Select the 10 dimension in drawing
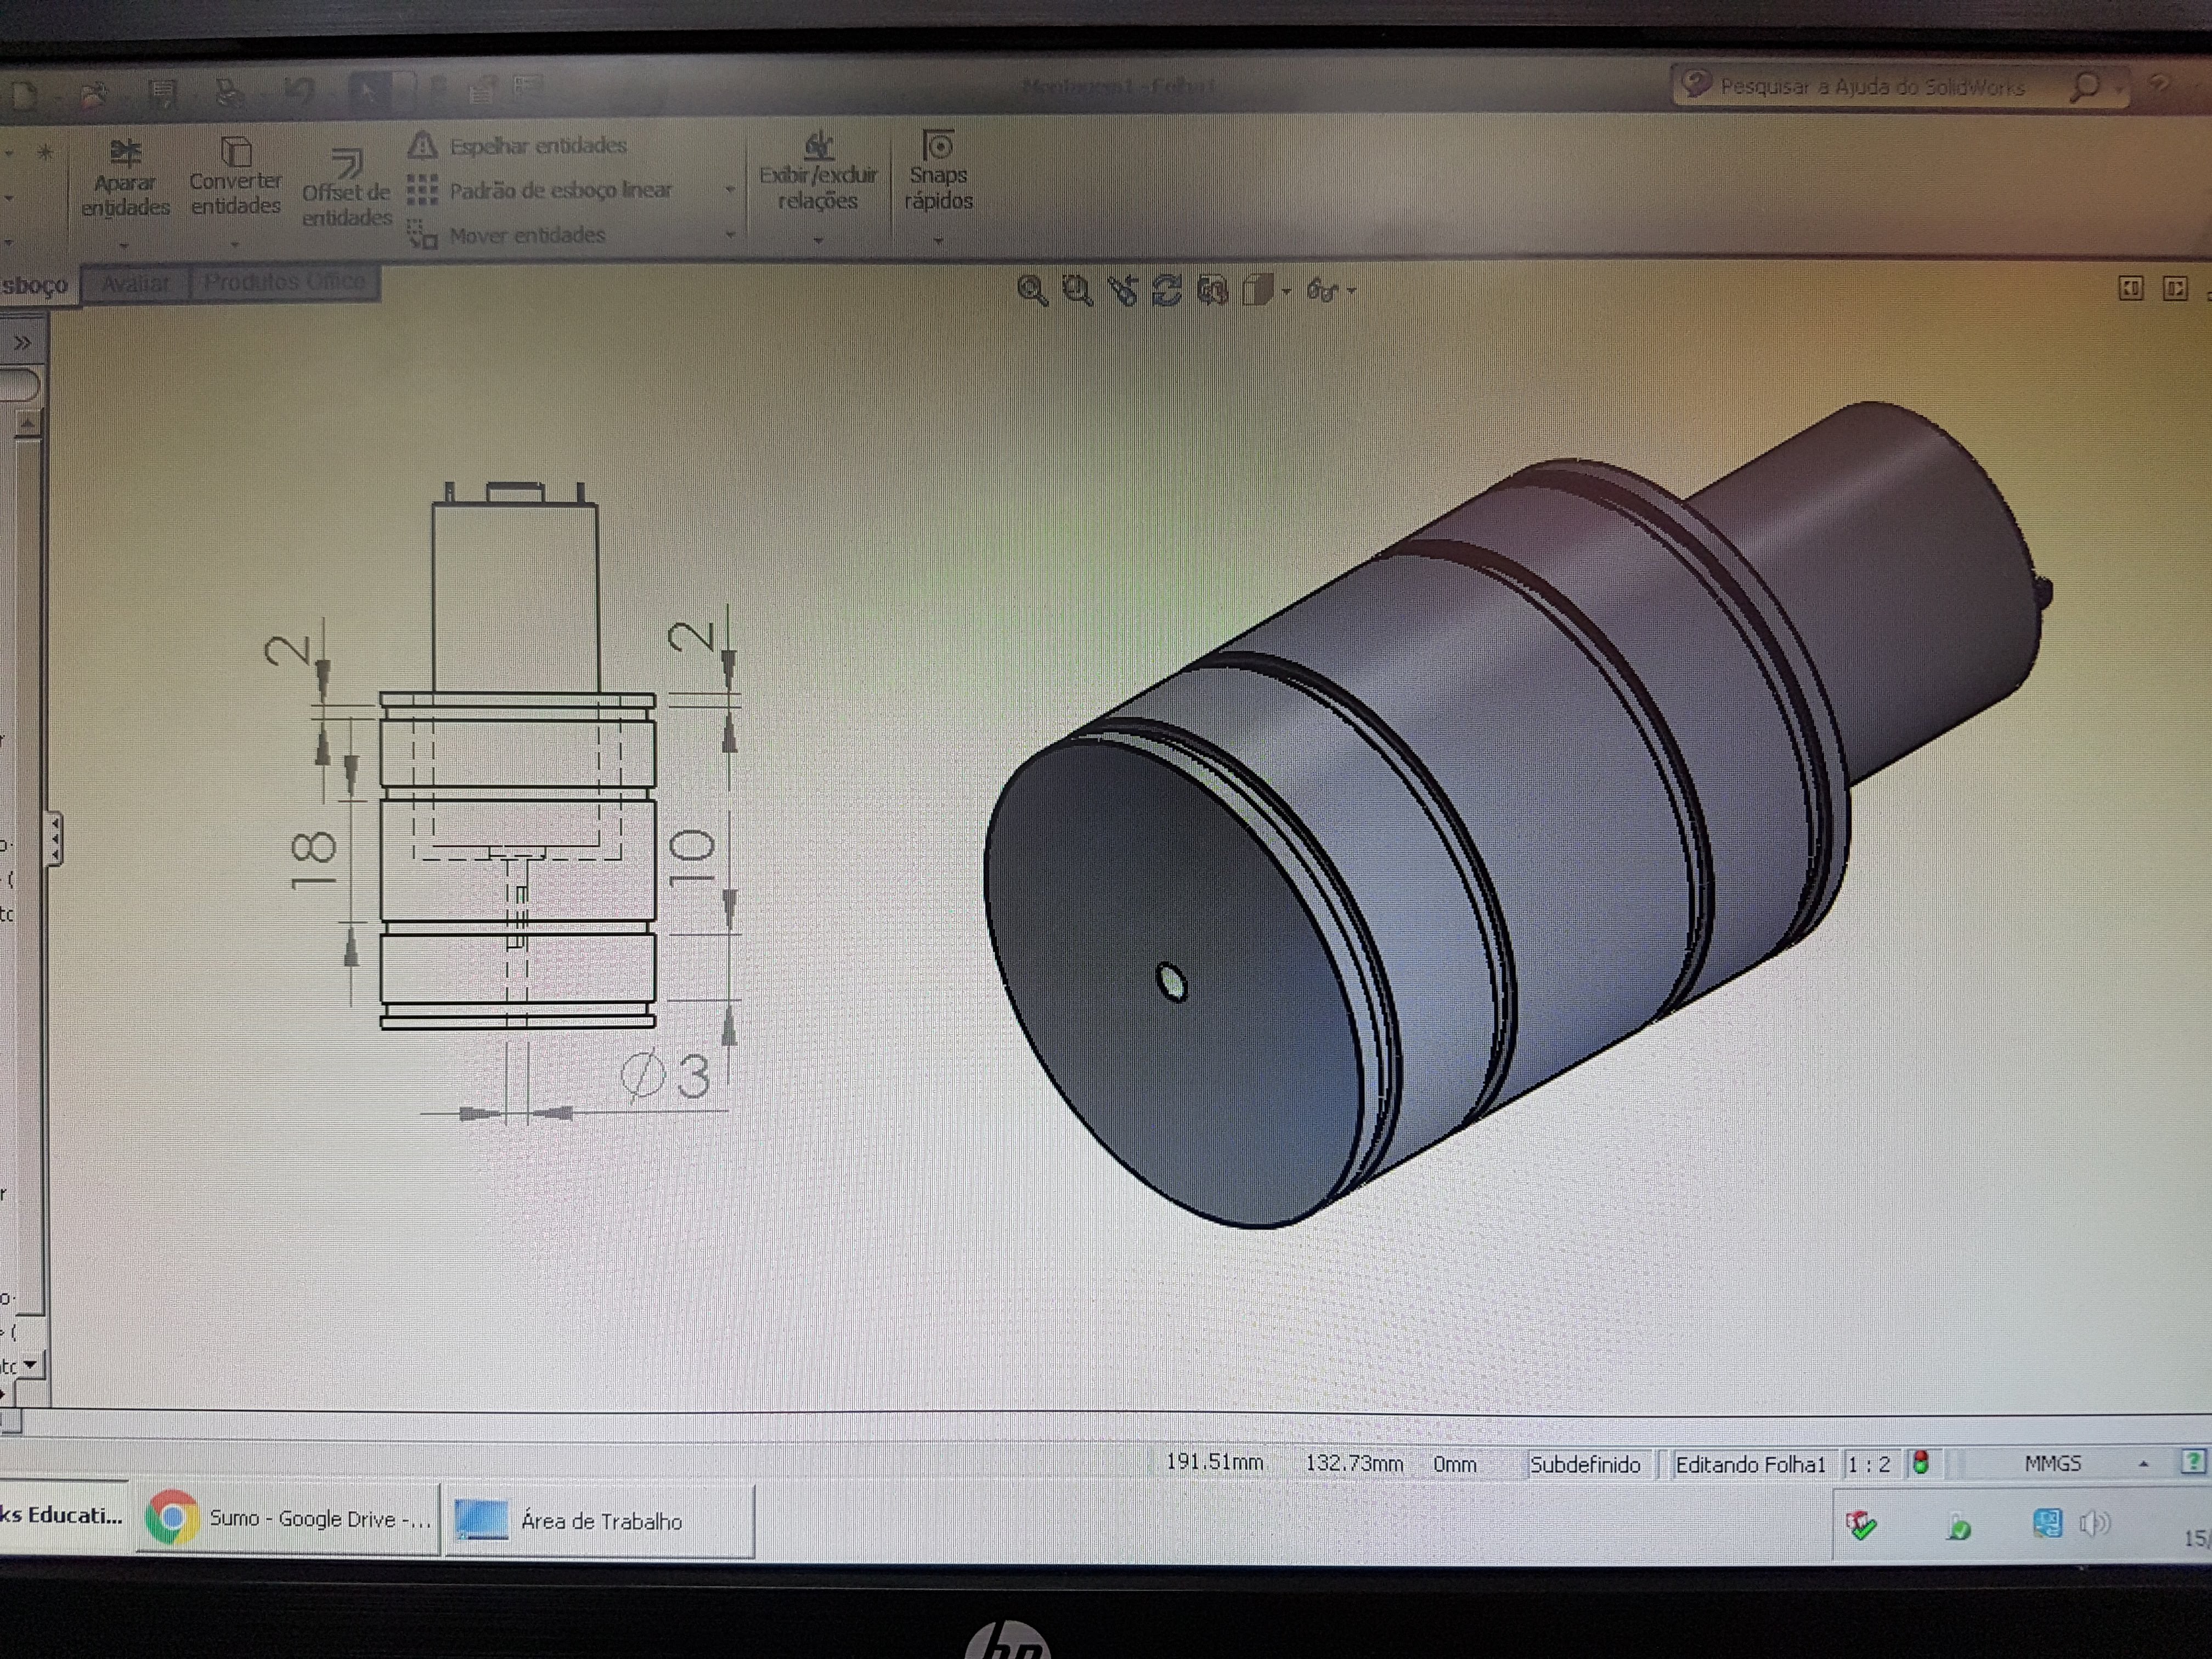Screen dimensions: 2212x1659 click(692, 857)
